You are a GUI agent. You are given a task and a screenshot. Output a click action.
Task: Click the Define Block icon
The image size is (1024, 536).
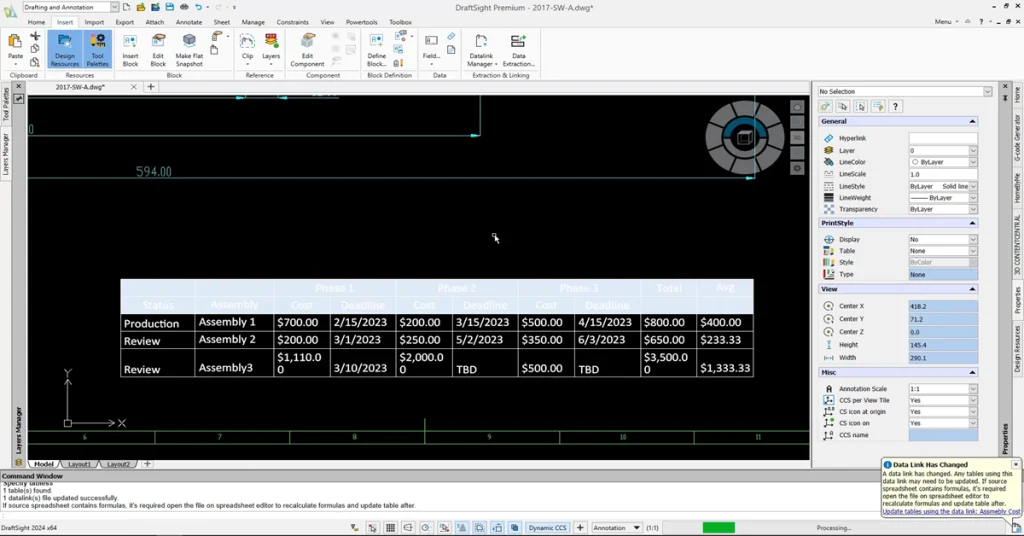click(x=377, y=48)
